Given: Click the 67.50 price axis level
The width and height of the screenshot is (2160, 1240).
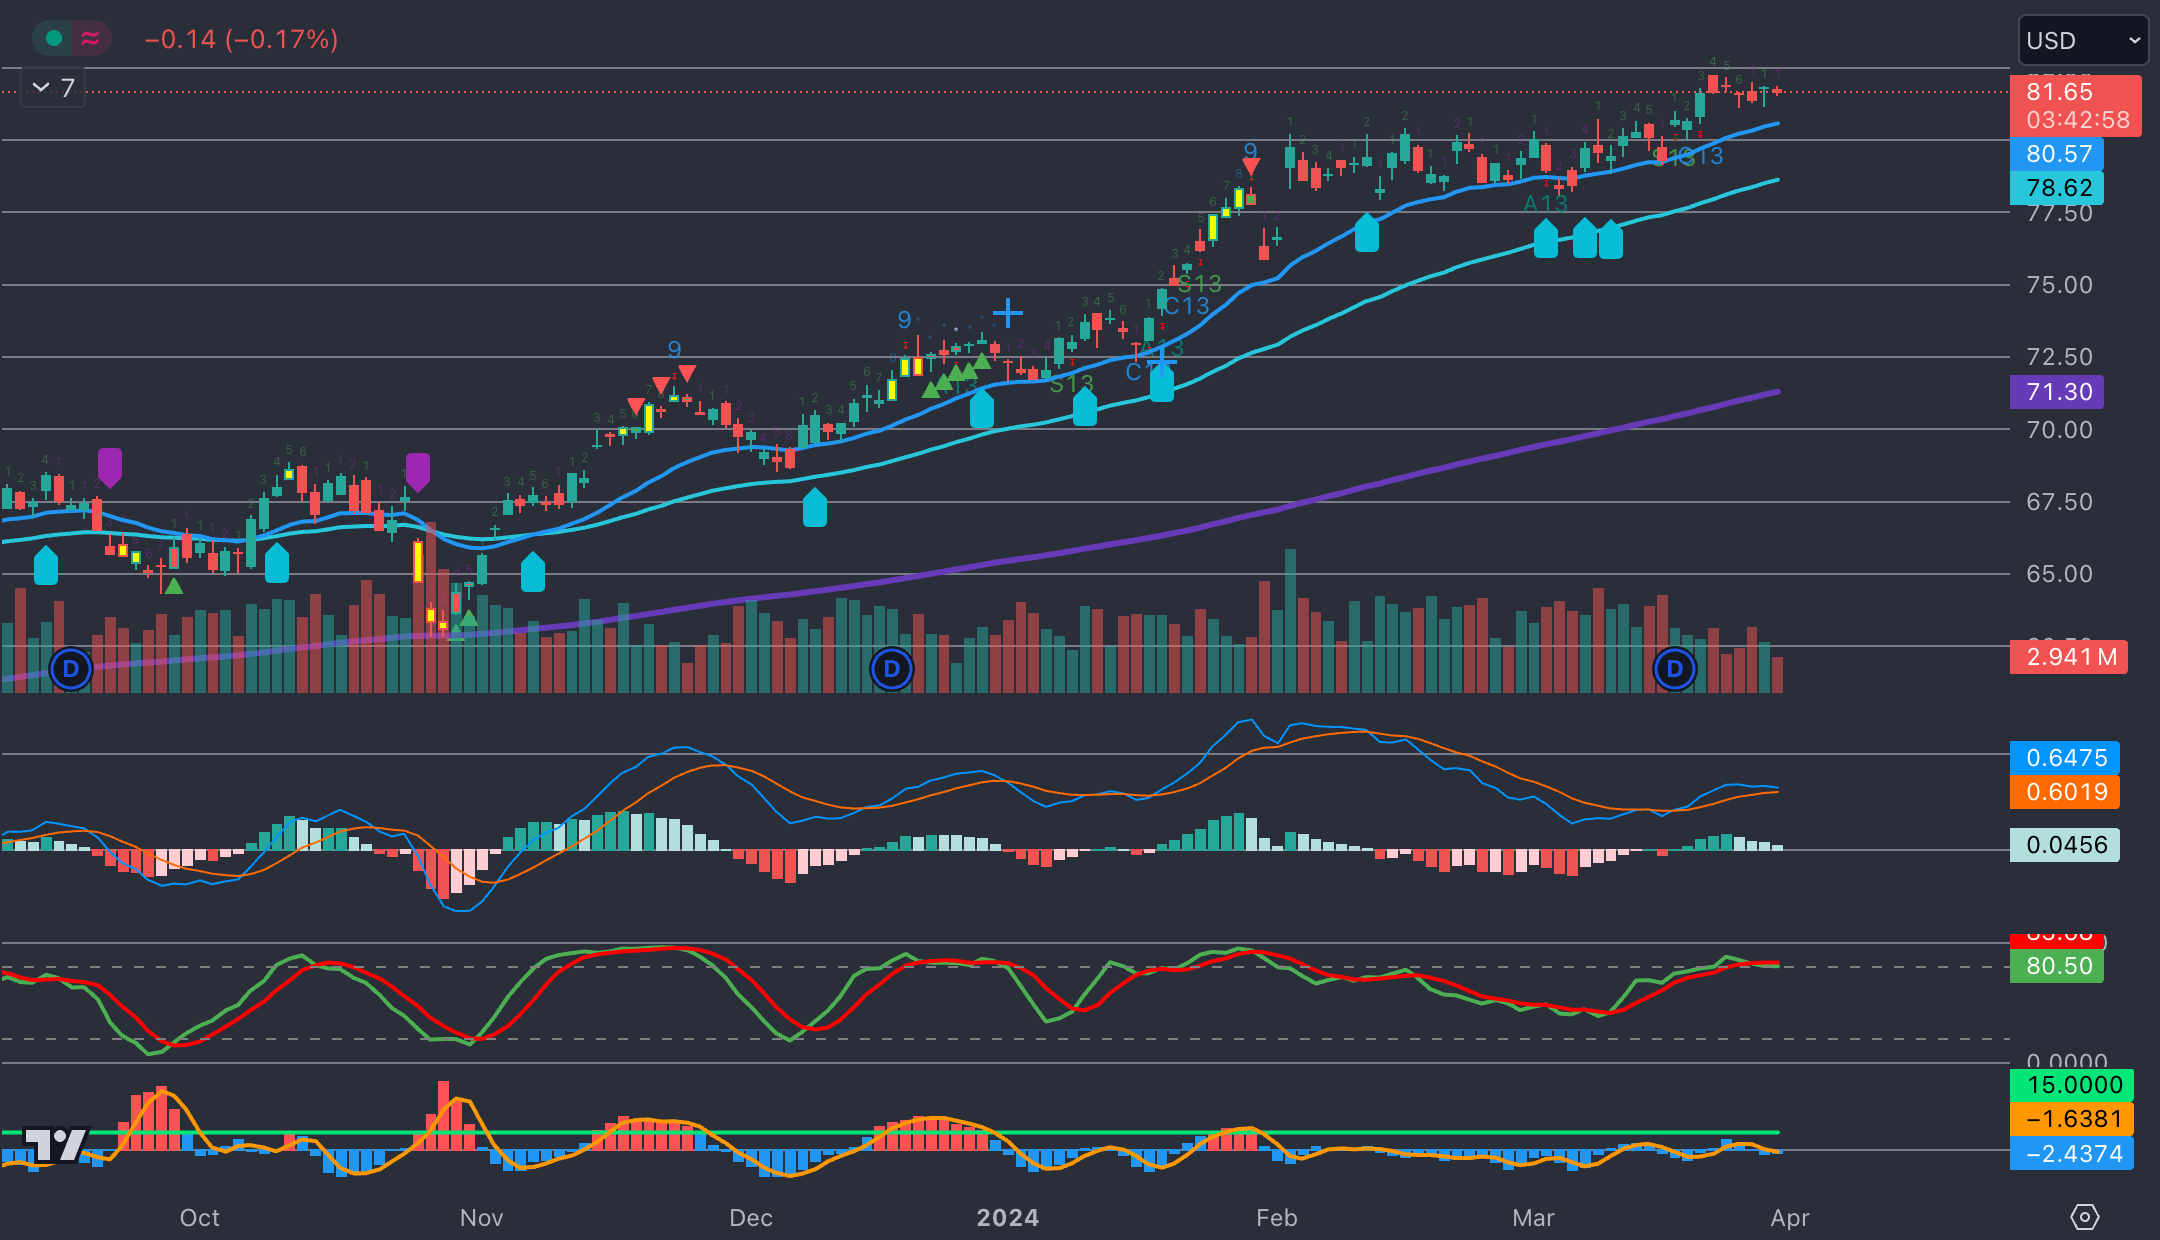Looking at the screenshot, I should [2059, 502].
